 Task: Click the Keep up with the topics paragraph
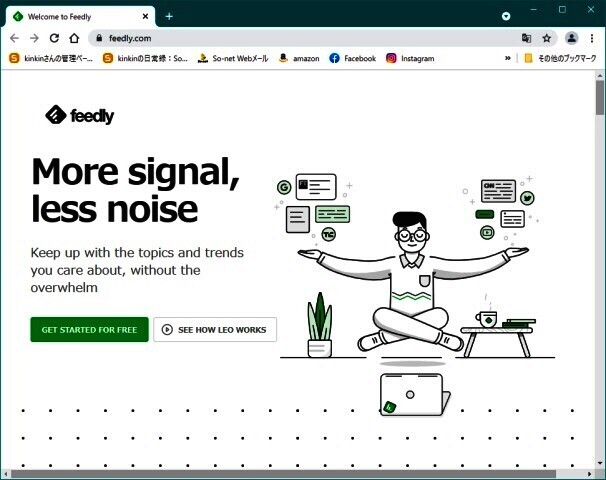(x=137, y=270)
